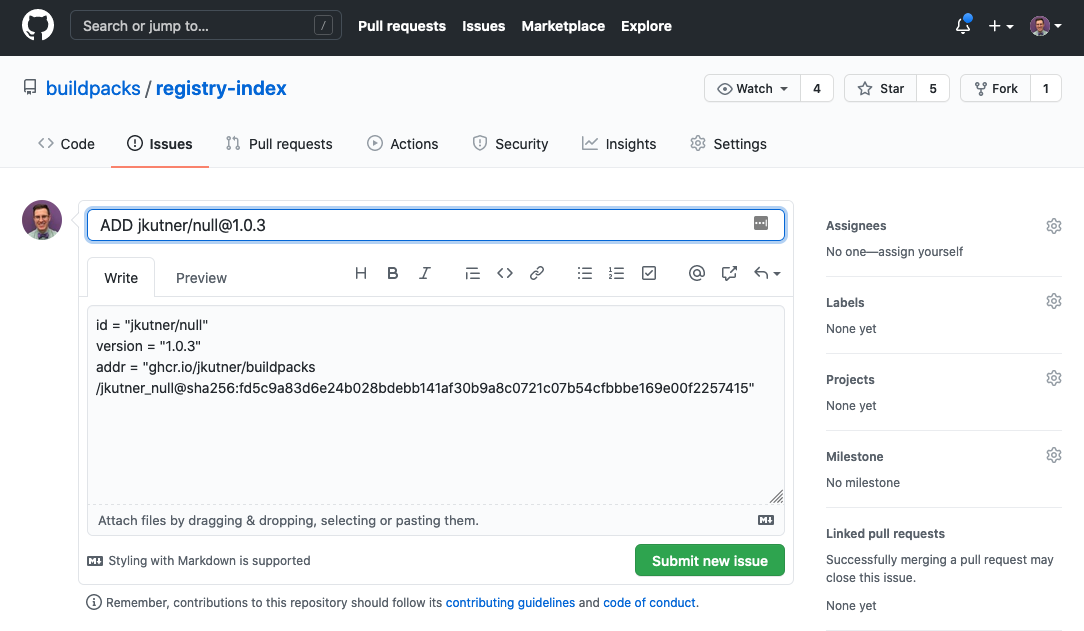Click the assign yourself link

point(920,252)
